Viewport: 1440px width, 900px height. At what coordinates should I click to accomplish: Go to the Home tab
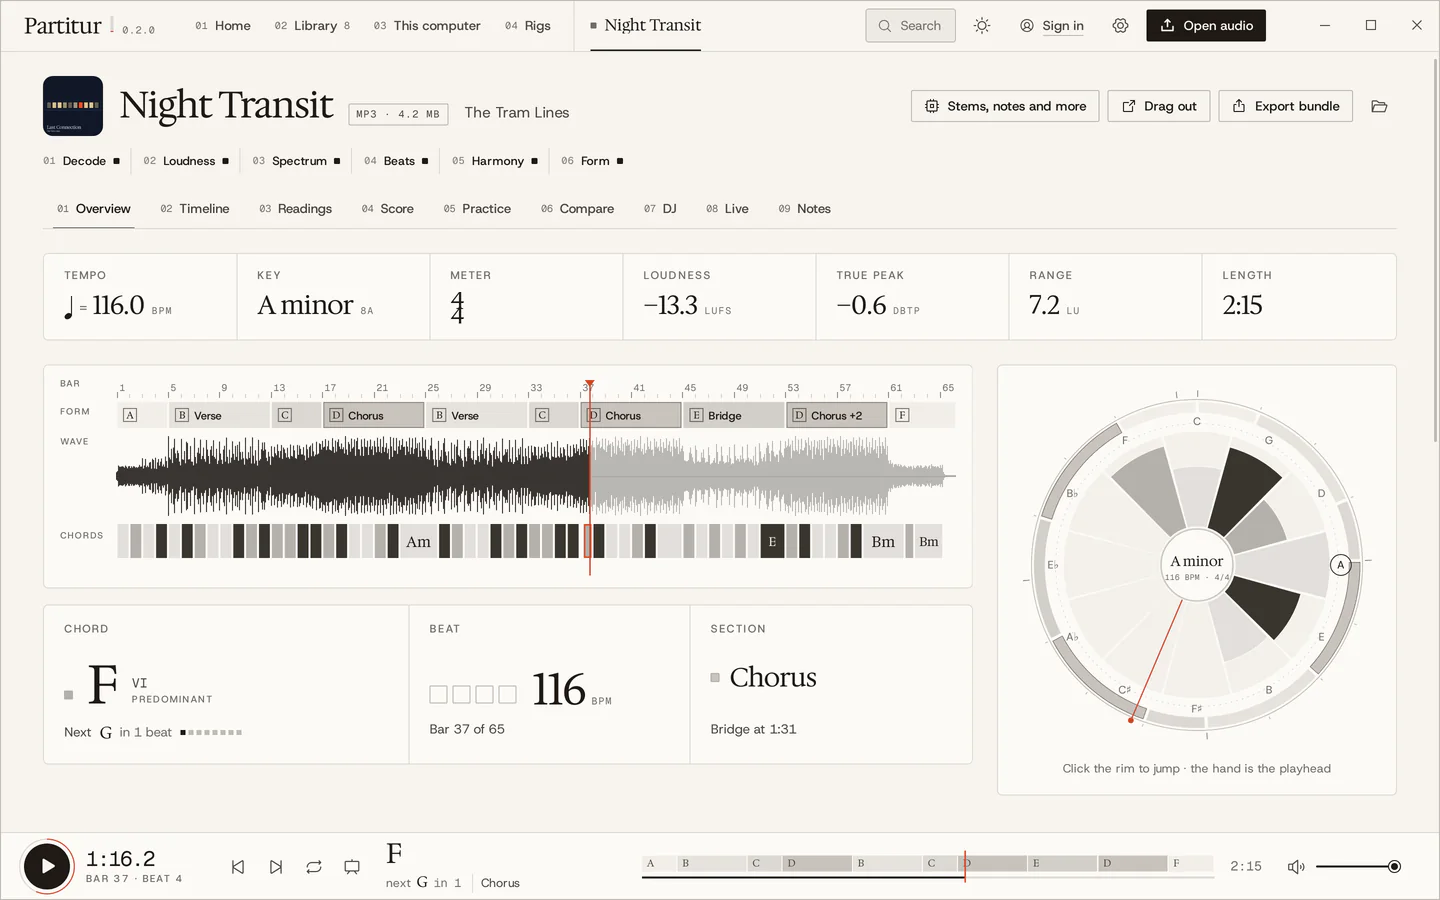click(x=223, y=26)
